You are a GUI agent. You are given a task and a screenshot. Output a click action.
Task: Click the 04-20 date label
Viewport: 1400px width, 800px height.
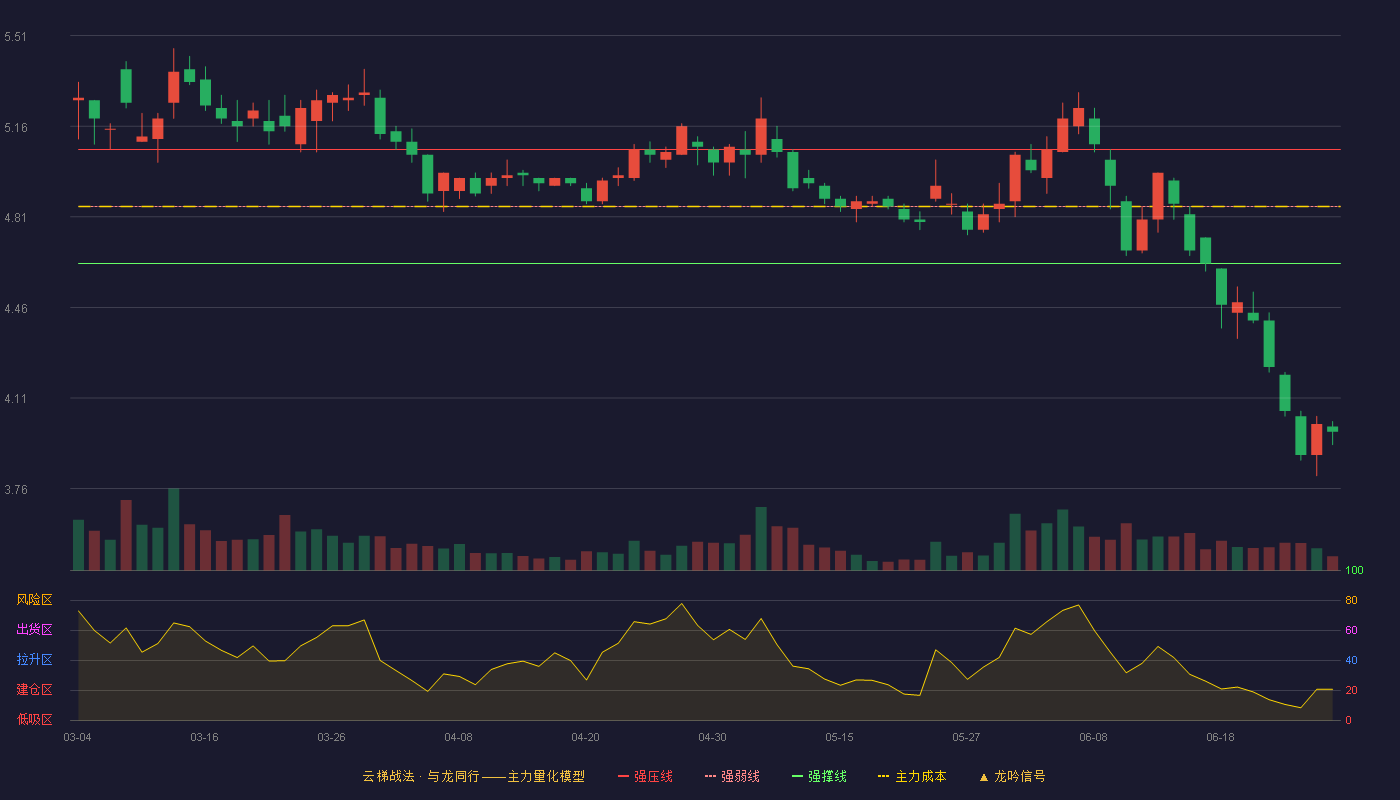click(x=585, y=737)
